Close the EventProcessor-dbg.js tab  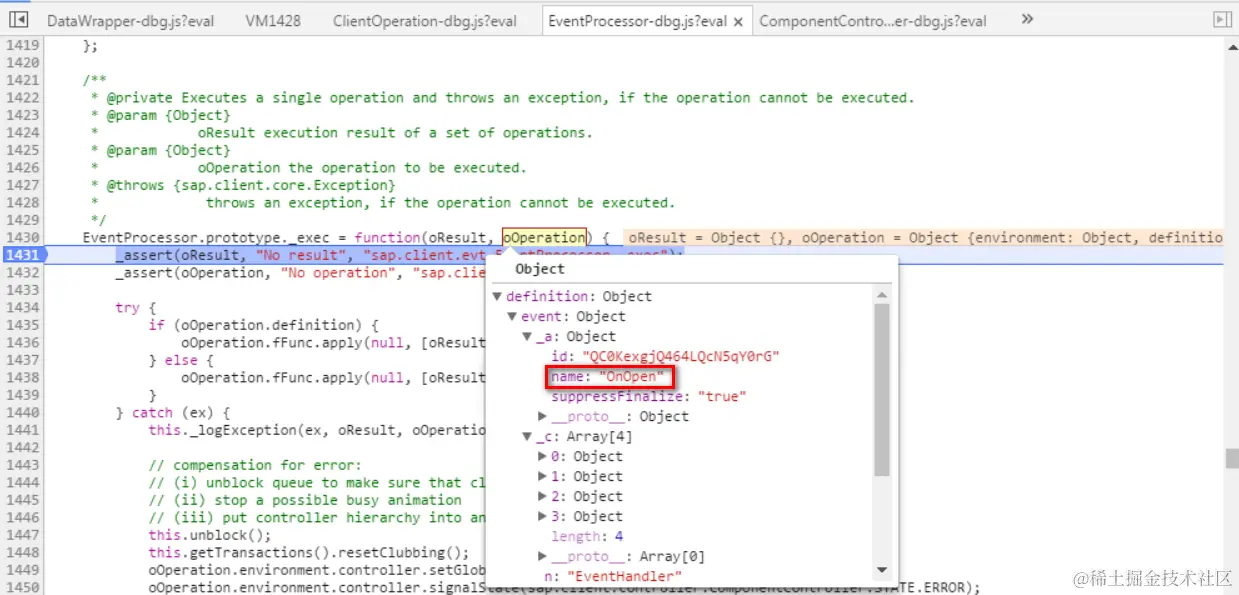738,21
